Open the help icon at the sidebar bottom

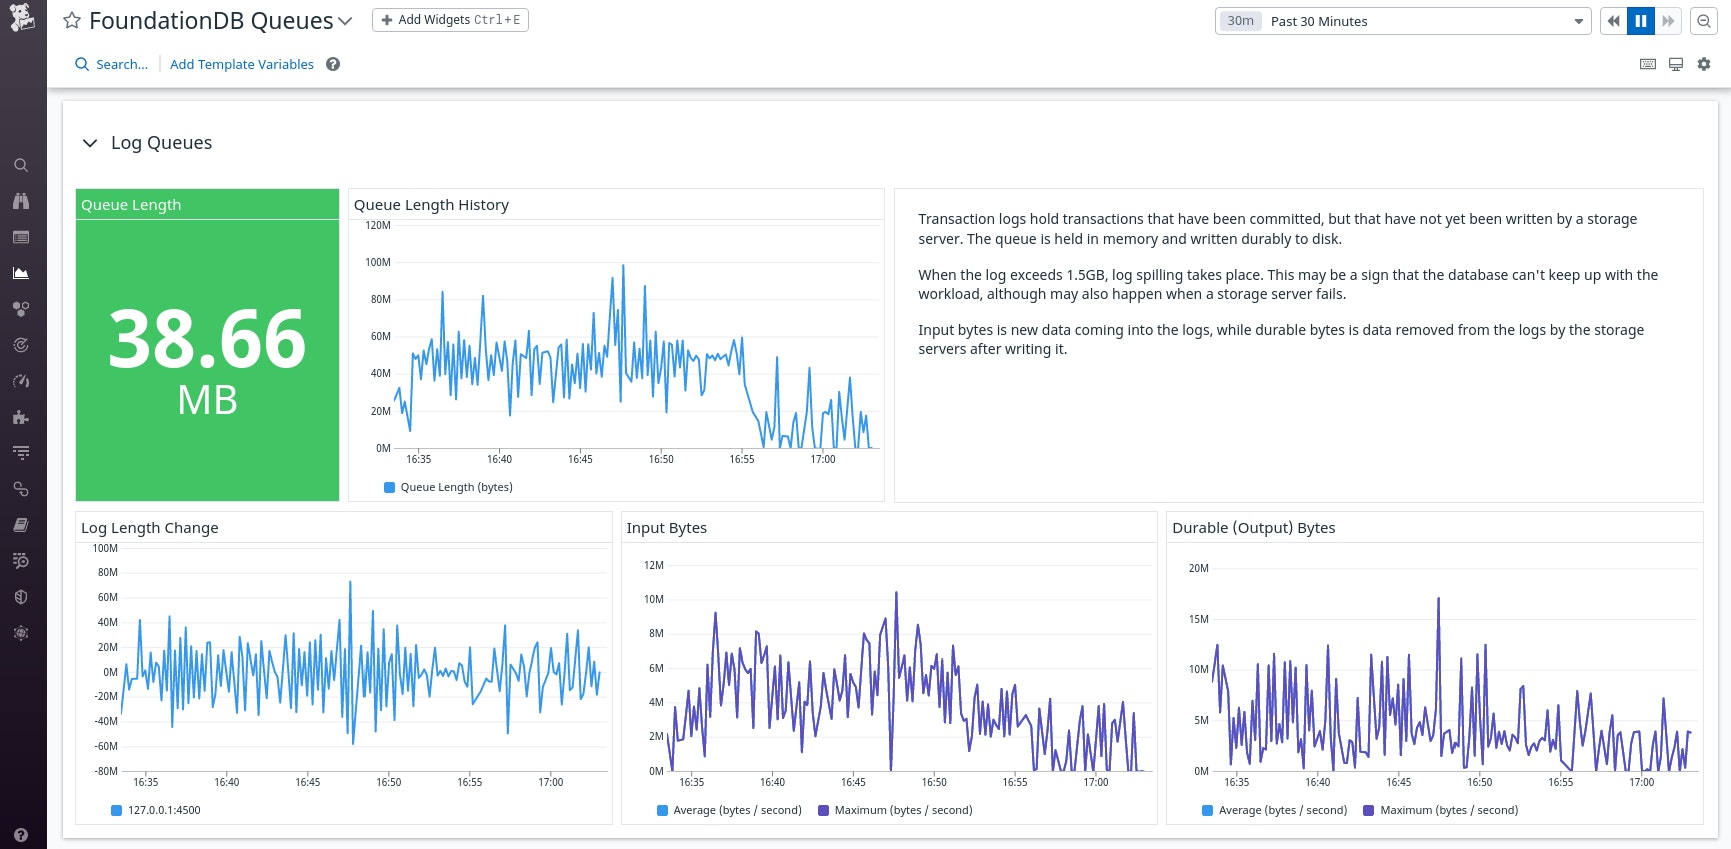21,835
